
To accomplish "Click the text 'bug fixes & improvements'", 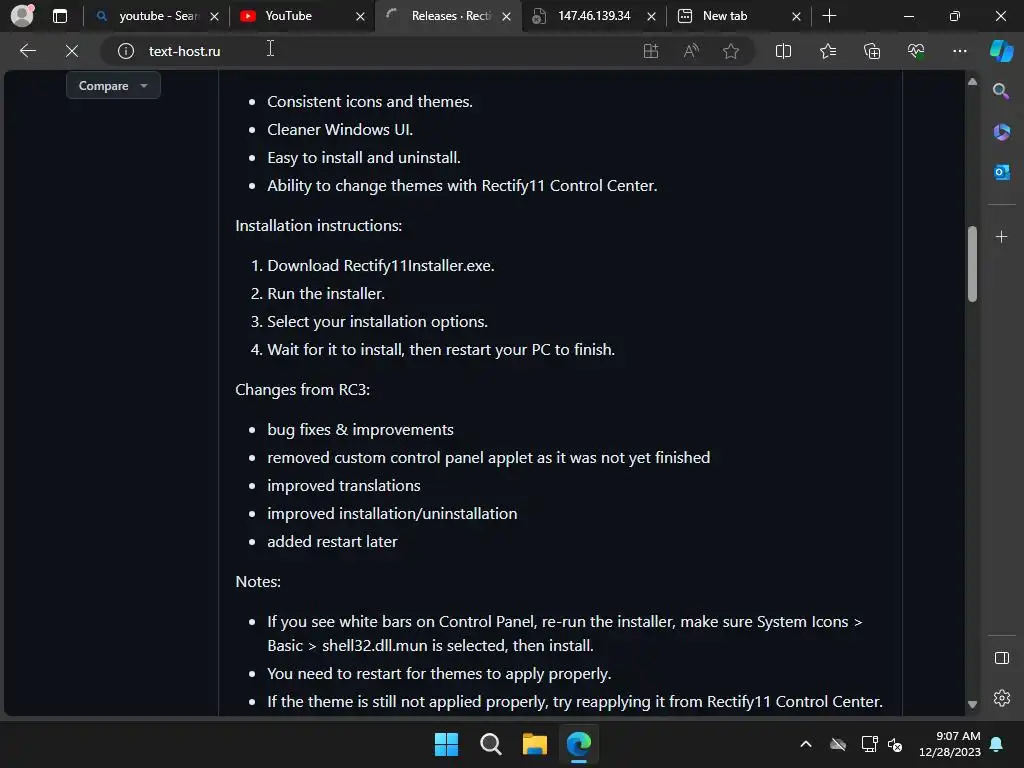I will click(x=360, y=430).
